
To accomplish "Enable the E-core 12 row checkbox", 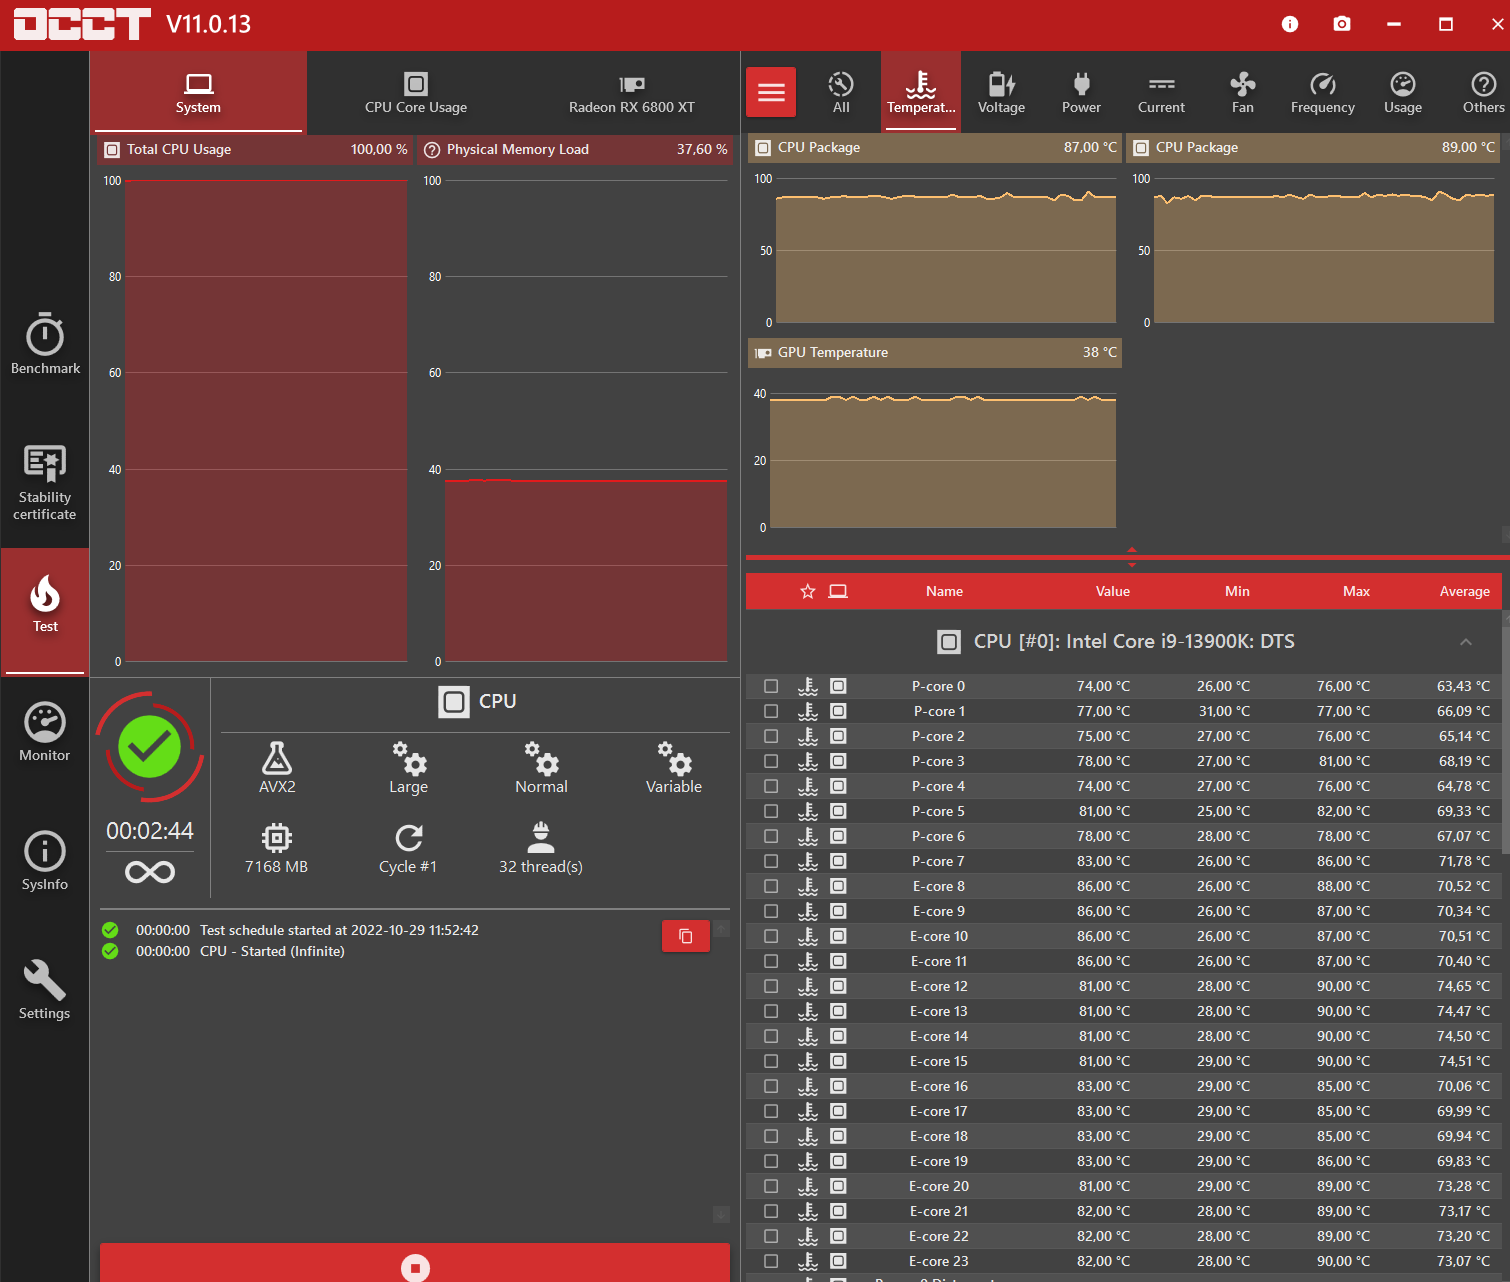I will [x=771, y=986].
